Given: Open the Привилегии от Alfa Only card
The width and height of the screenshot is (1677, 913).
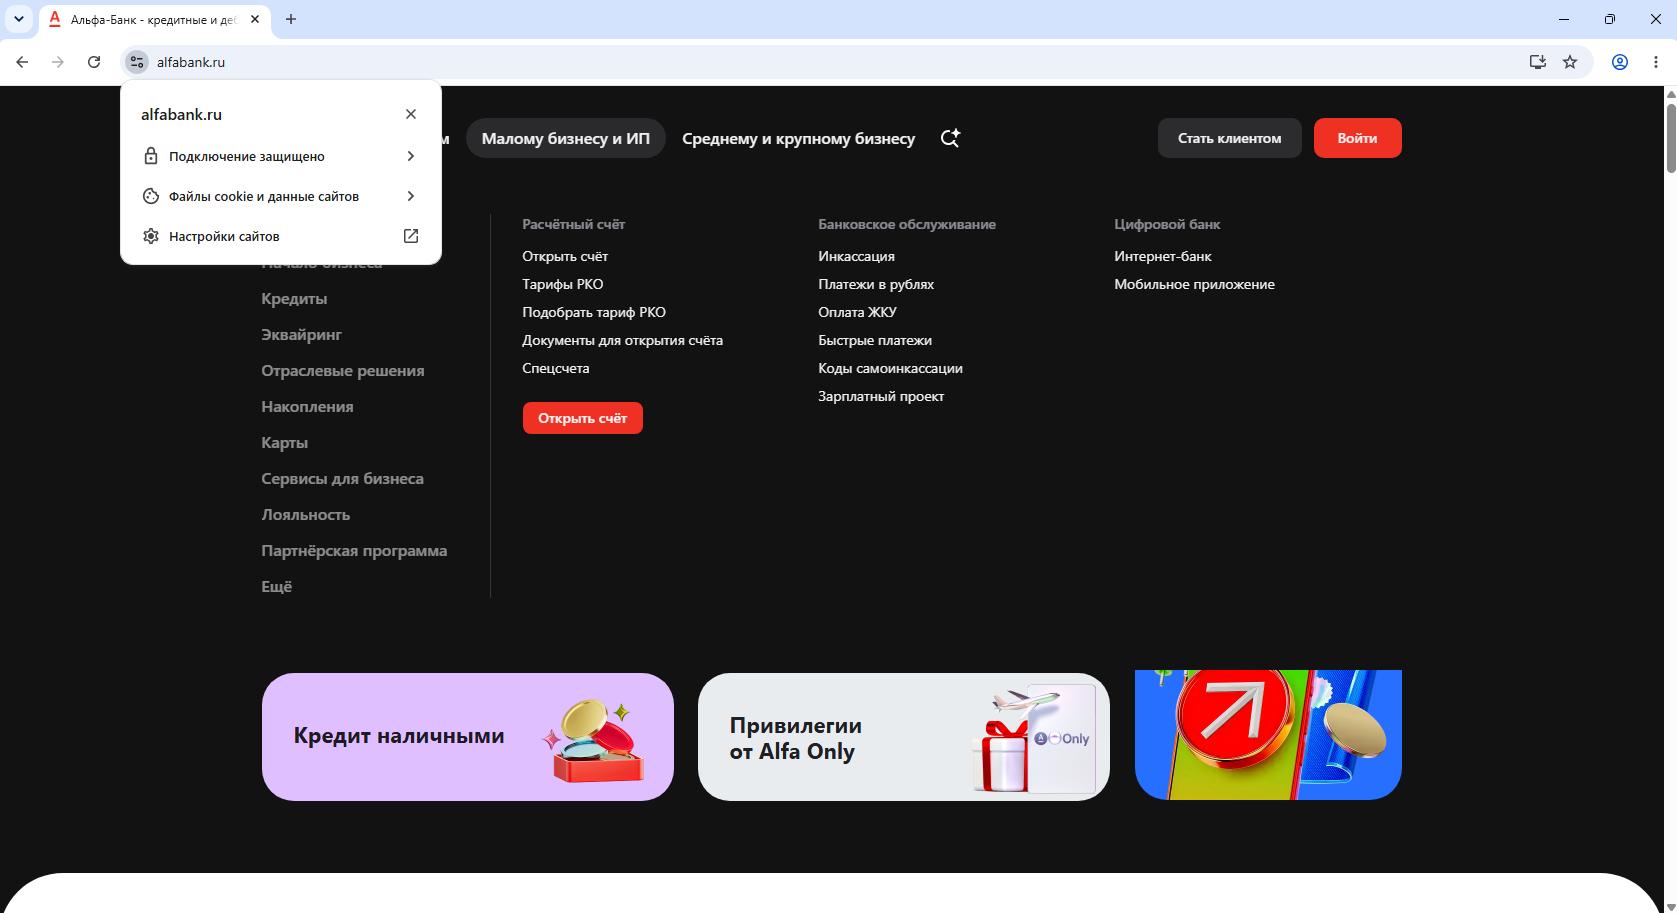Looking at the screenshot, I should (x=904, y=737).
